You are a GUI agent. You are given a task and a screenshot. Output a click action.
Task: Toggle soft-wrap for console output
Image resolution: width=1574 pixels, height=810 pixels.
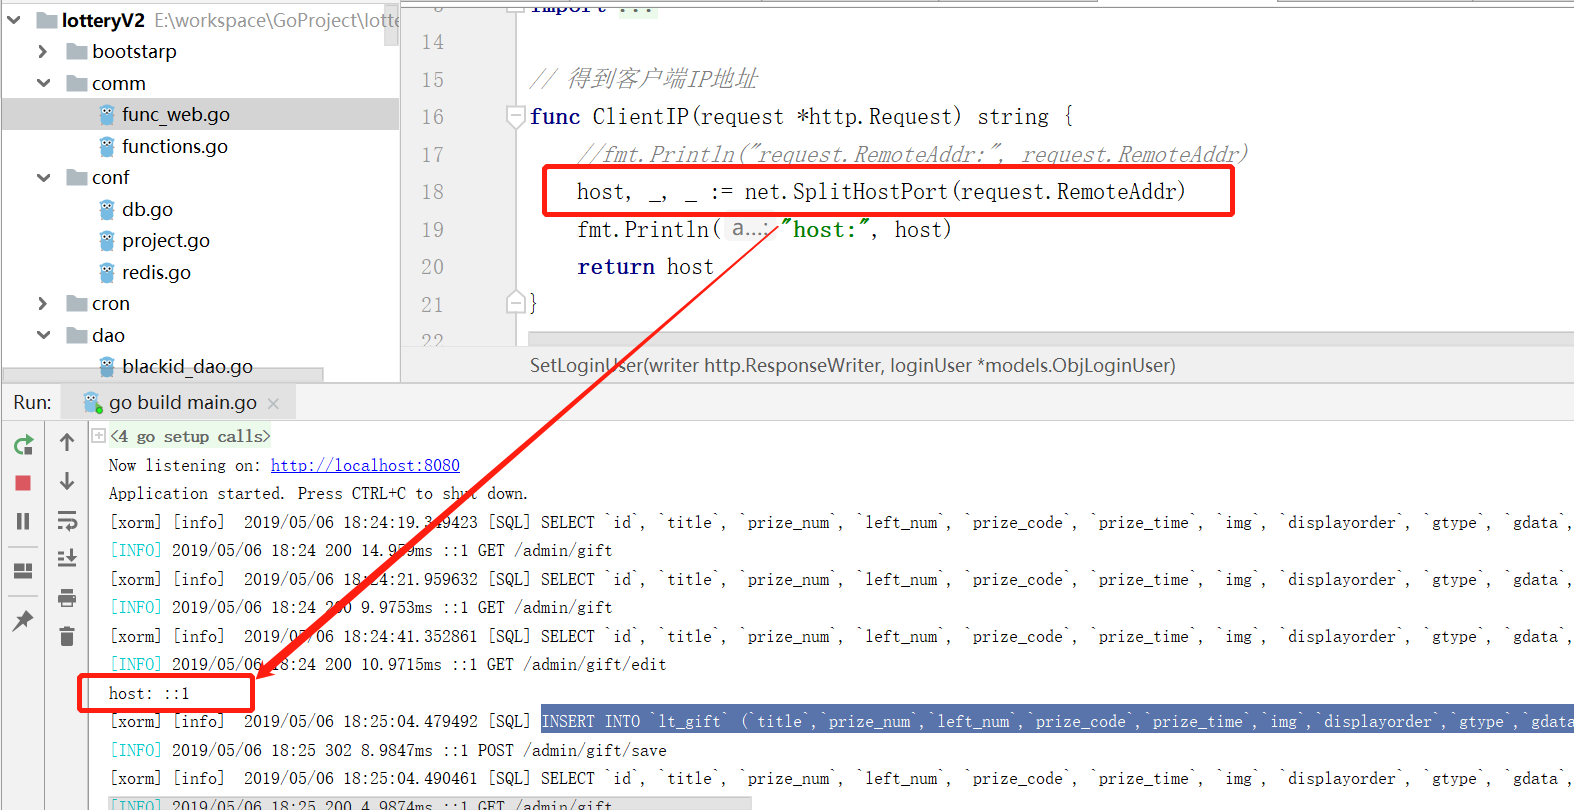67,520
